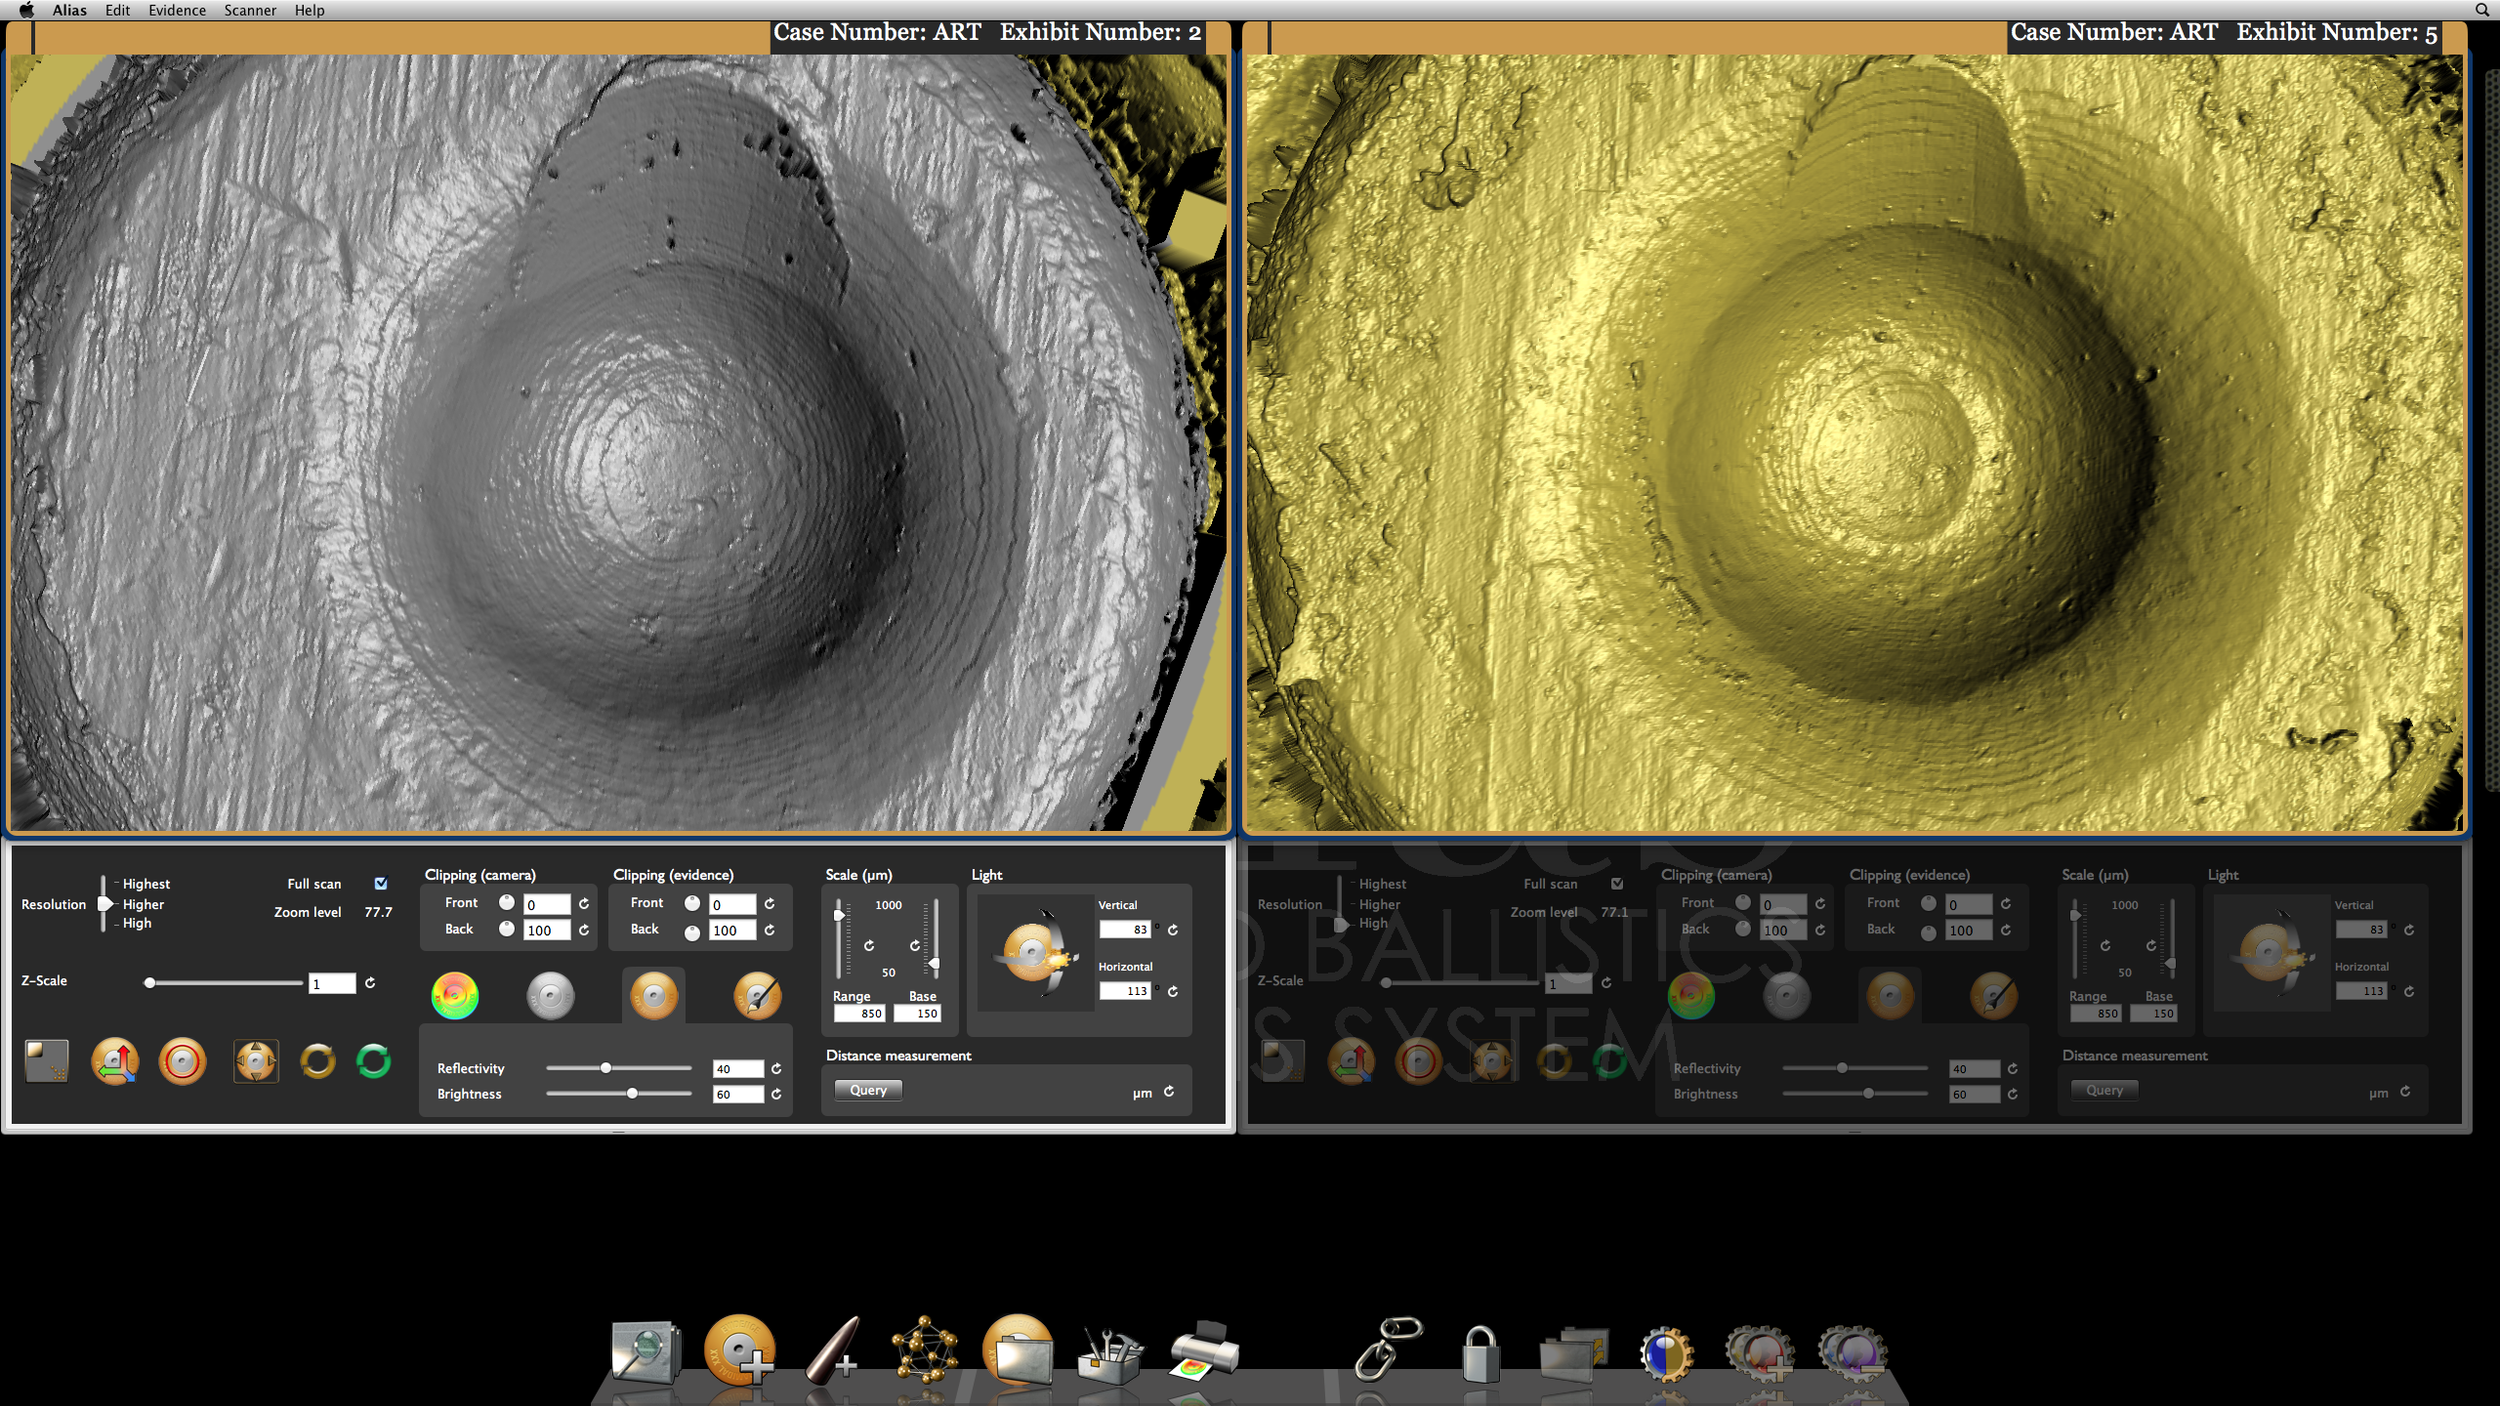
Task: Toggle Full scan checkbox in right panel
Action: tap(1617, 883)
